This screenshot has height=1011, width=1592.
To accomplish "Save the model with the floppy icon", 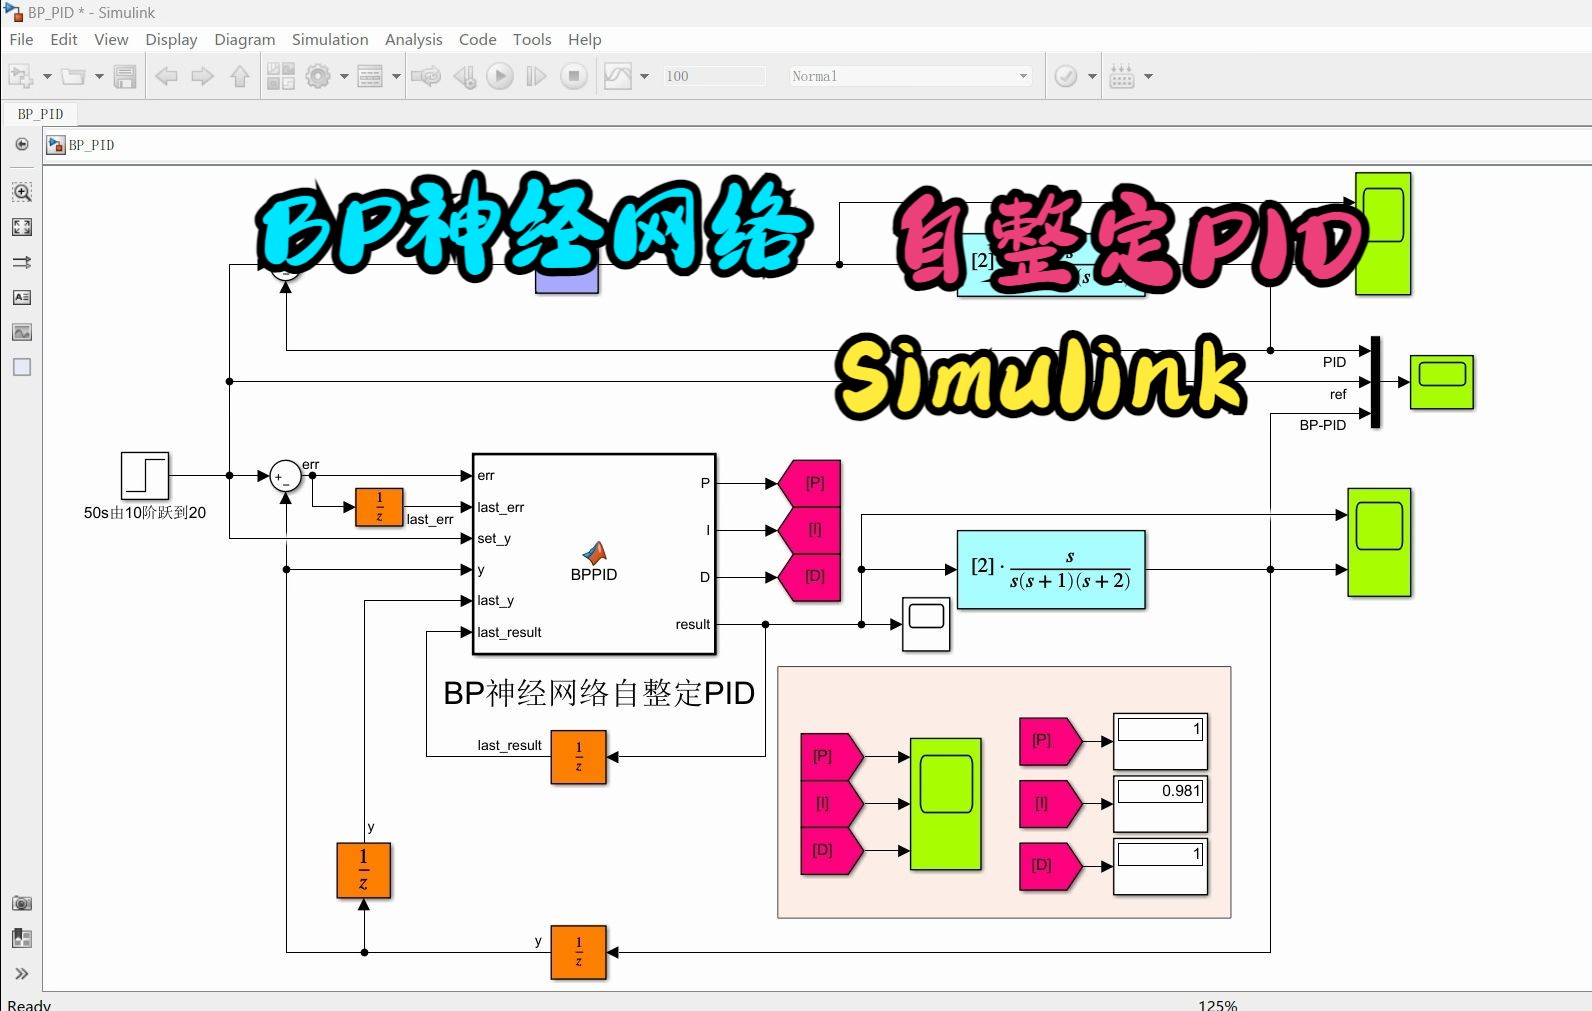I will point(125,76).
